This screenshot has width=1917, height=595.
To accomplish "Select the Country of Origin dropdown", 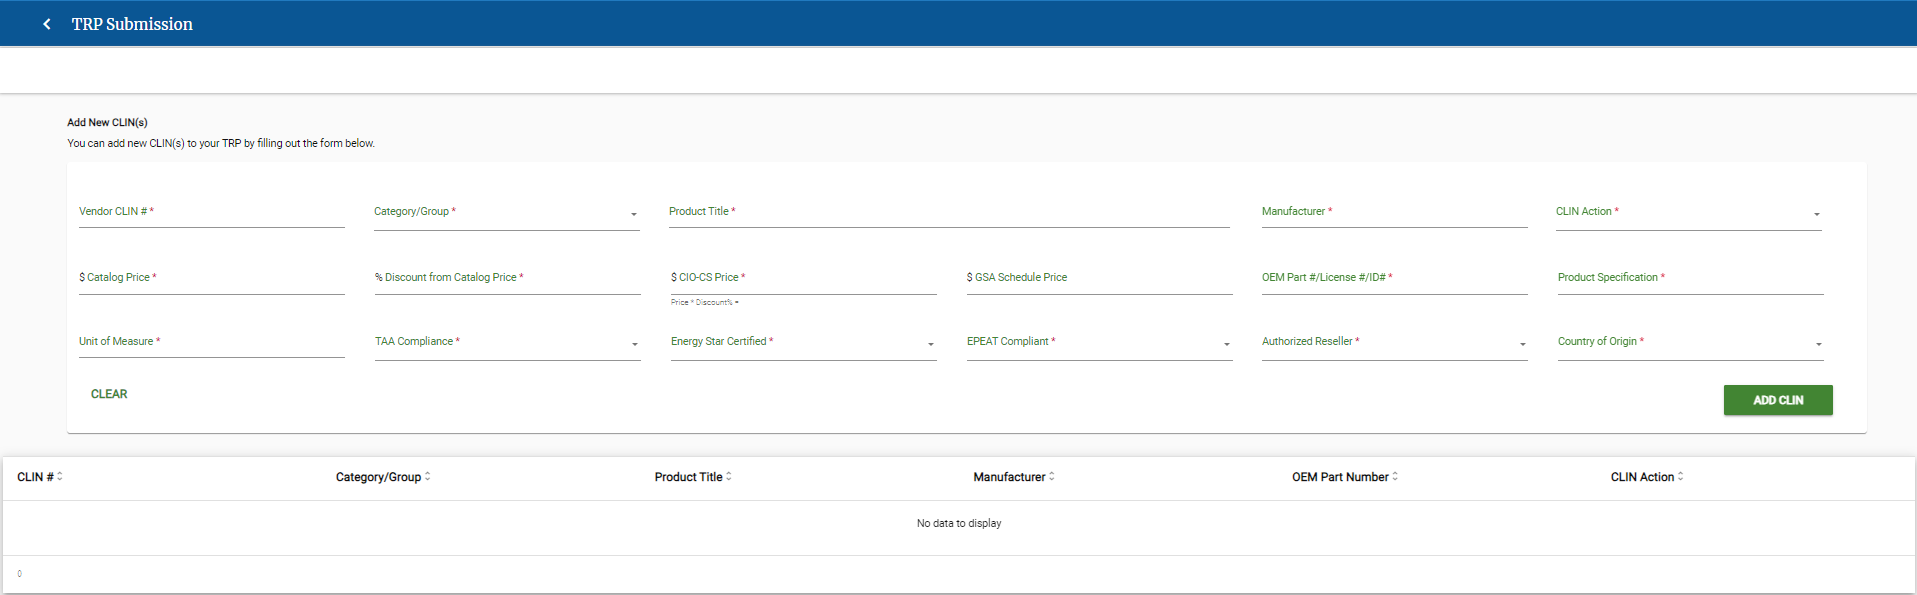I will (x=1690, y=343).
